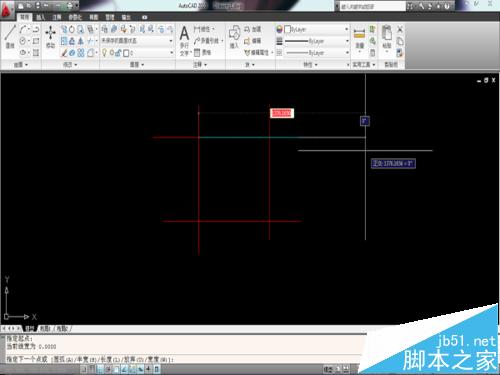Click the Model space status button

pyautogui.click(x=328, y=369)
